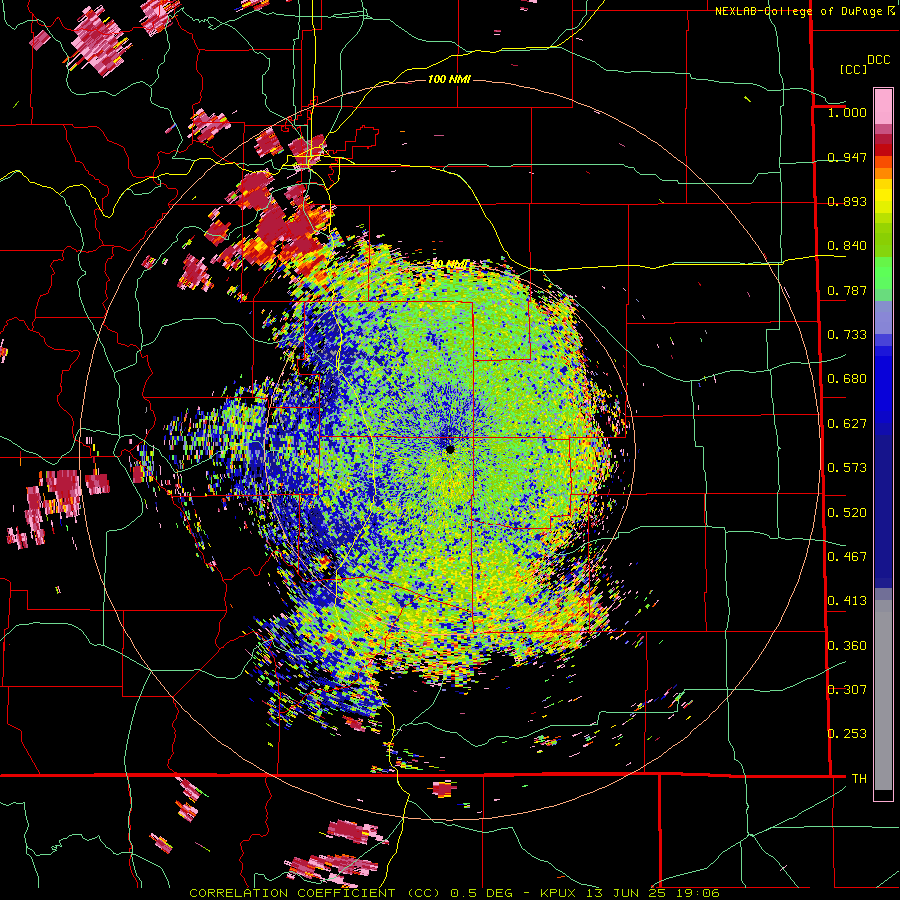Click the 0.840 scale label
This screenshot has width=900, height=900.
pyautogui.click(x=847, y=246)
